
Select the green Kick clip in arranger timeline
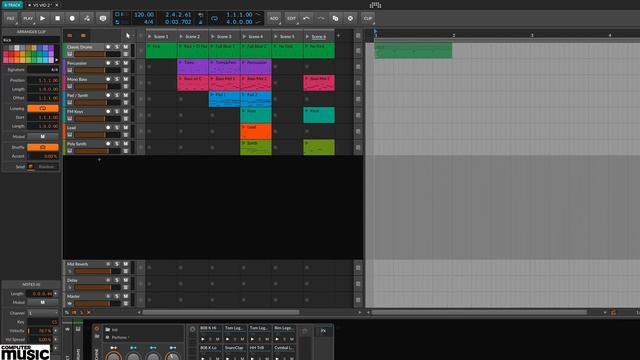[x=413, y=51]
